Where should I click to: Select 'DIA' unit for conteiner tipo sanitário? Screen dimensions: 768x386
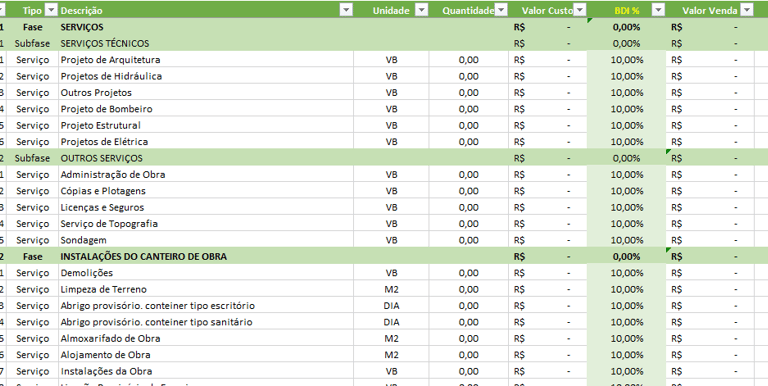click(x=391, y=322)
